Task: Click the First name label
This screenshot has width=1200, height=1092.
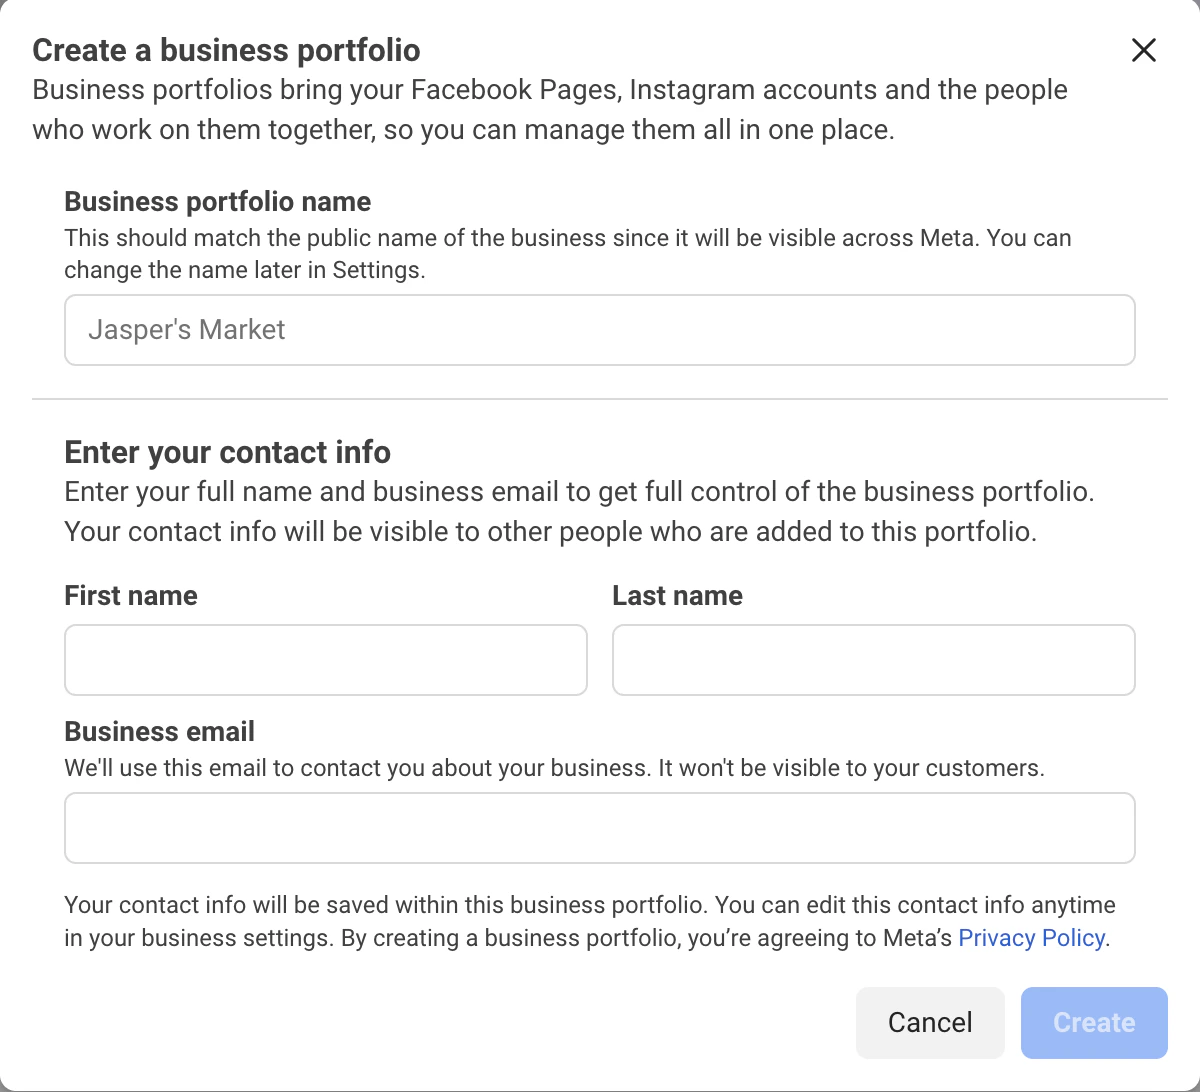Action: tap(130, 595)
